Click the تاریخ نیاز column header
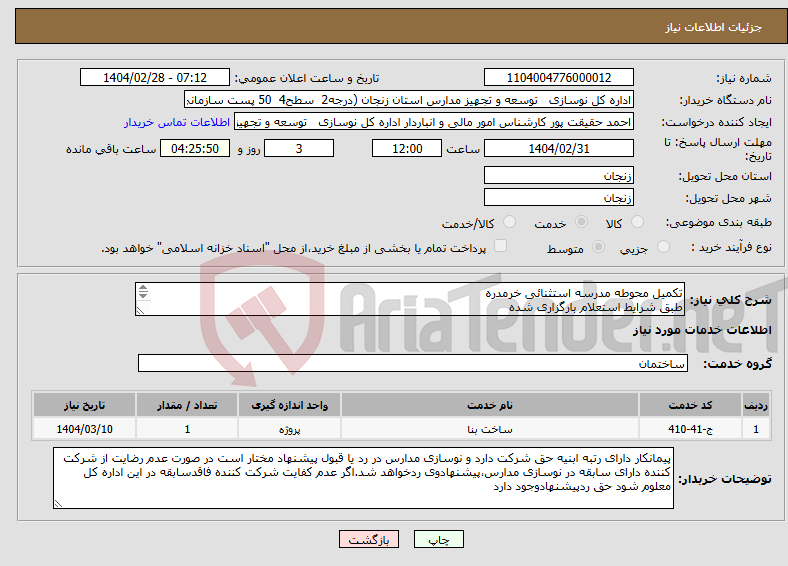Screen dimensions: 788x566 tap(84, 405)
